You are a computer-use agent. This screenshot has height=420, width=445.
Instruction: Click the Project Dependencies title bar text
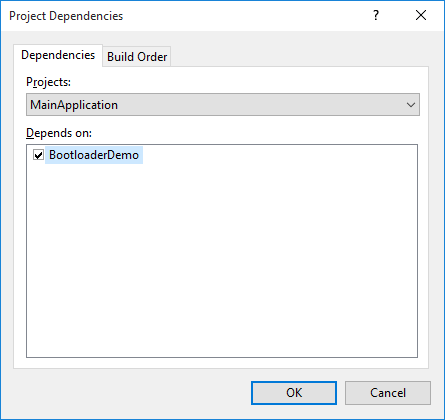tap(66, 16)
